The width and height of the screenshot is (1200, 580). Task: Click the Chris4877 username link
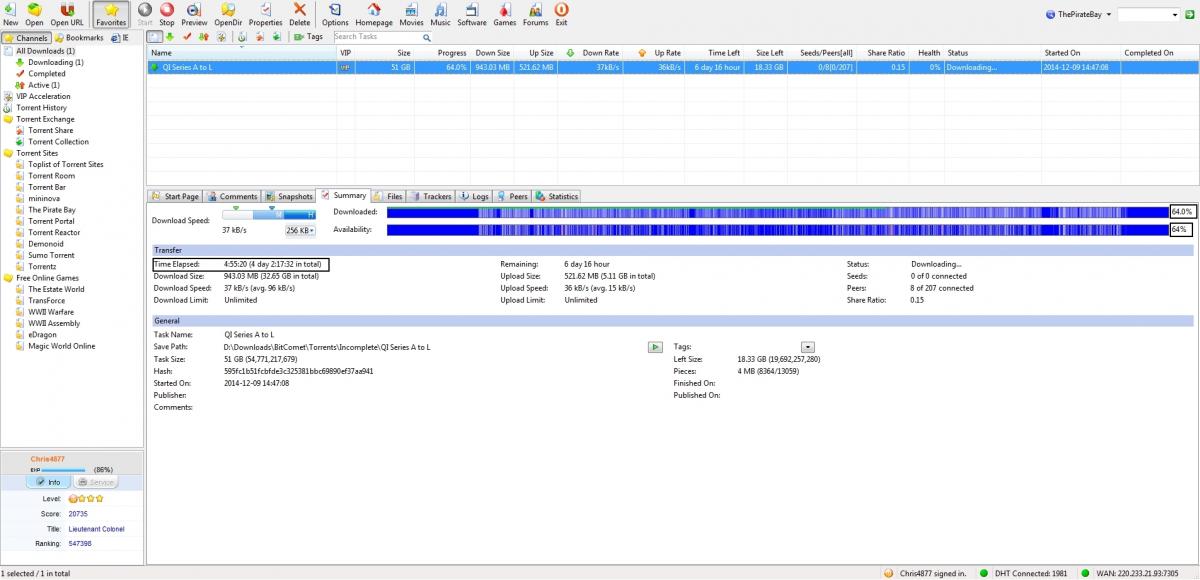pos(47,459)
